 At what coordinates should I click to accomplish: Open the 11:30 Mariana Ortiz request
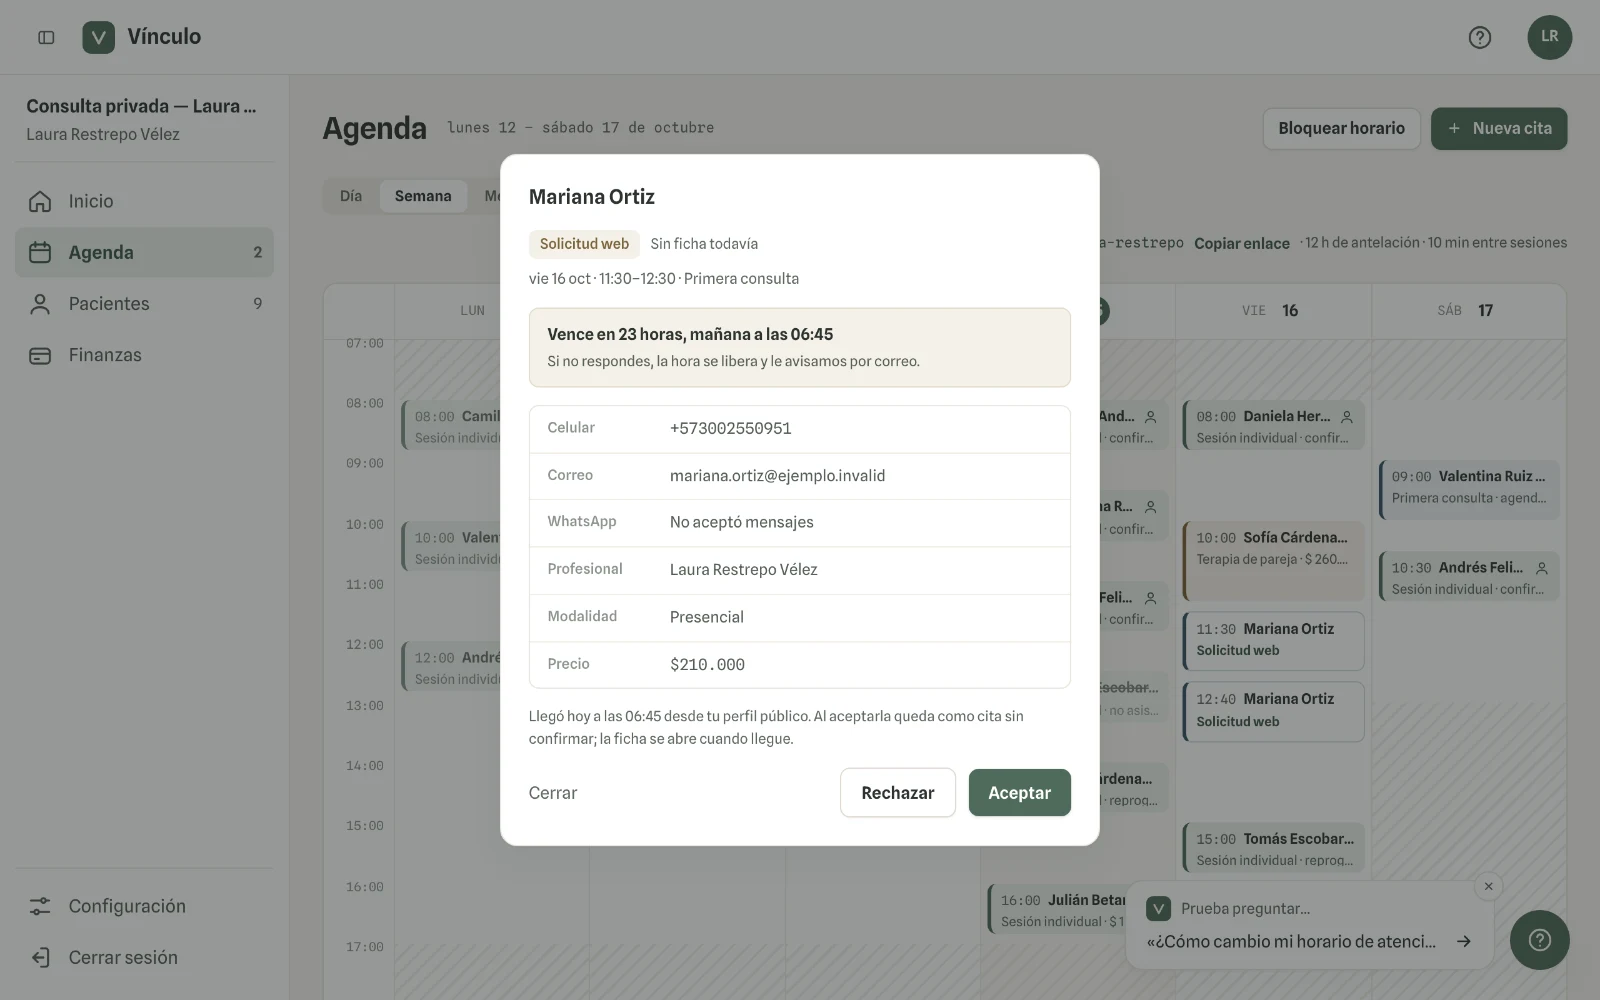point(1273,640)
